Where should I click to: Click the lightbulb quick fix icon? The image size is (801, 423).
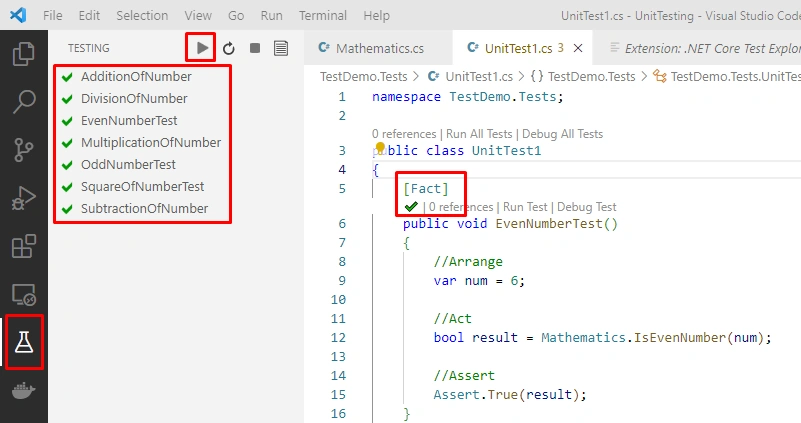pos(380,148)
